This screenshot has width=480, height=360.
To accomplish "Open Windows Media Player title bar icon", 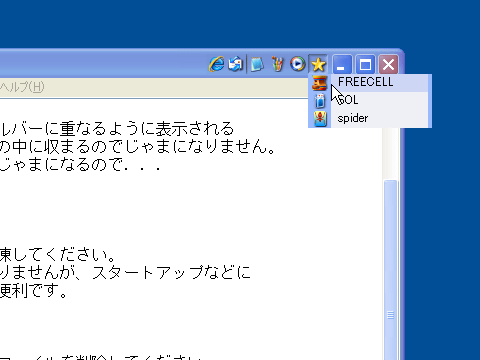I will pyautogui.click(x=297, y=64).
